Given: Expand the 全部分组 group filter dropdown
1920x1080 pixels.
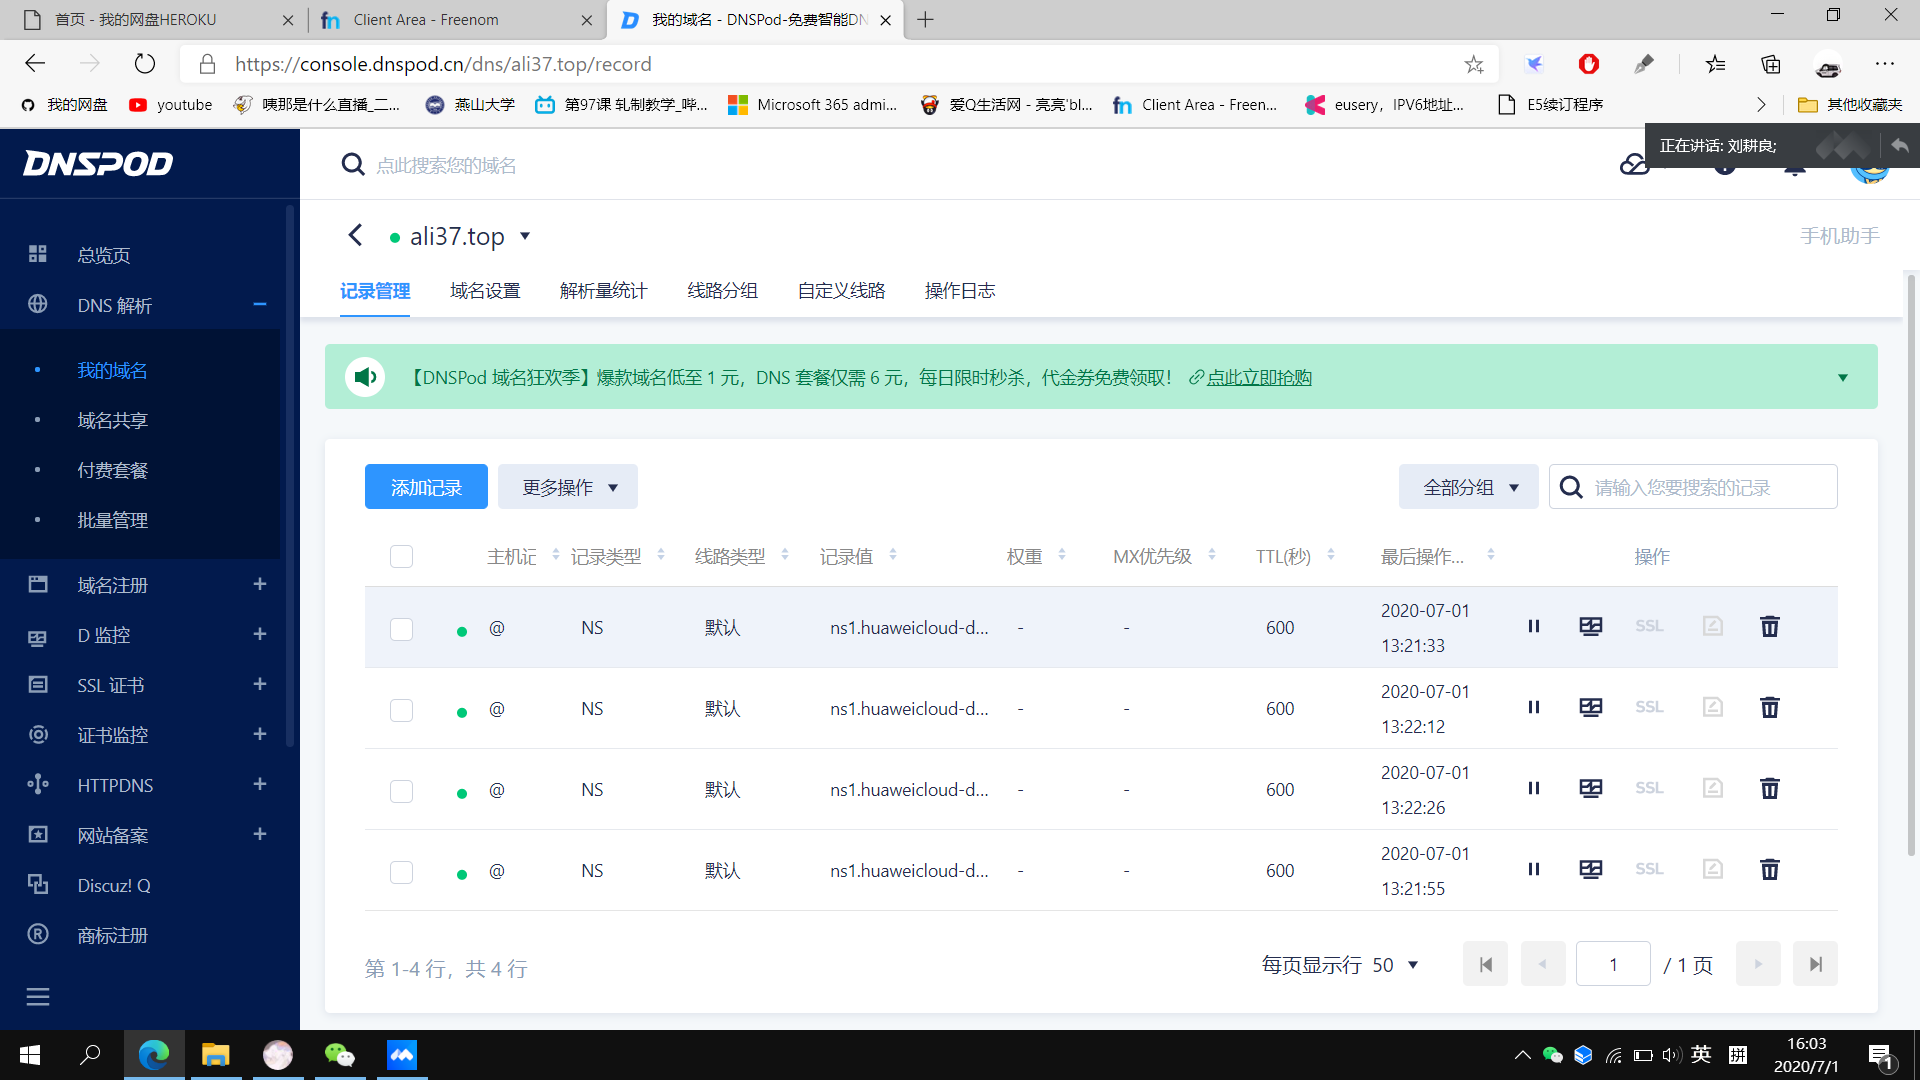Looking at the screenshot, I should (x=1468, y=487).
